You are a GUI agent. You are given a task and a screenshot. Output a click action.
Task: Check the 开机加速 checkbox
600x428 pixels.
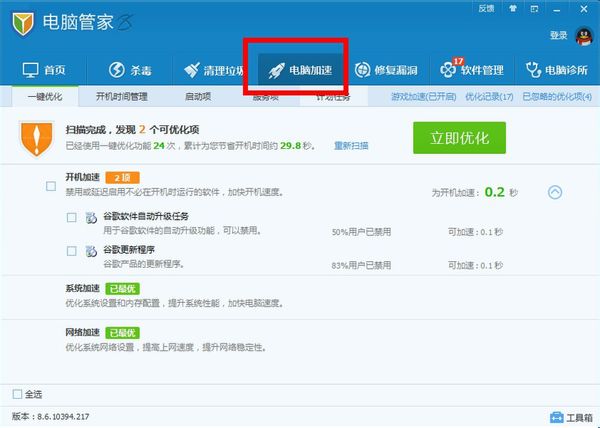coord(51,186)
